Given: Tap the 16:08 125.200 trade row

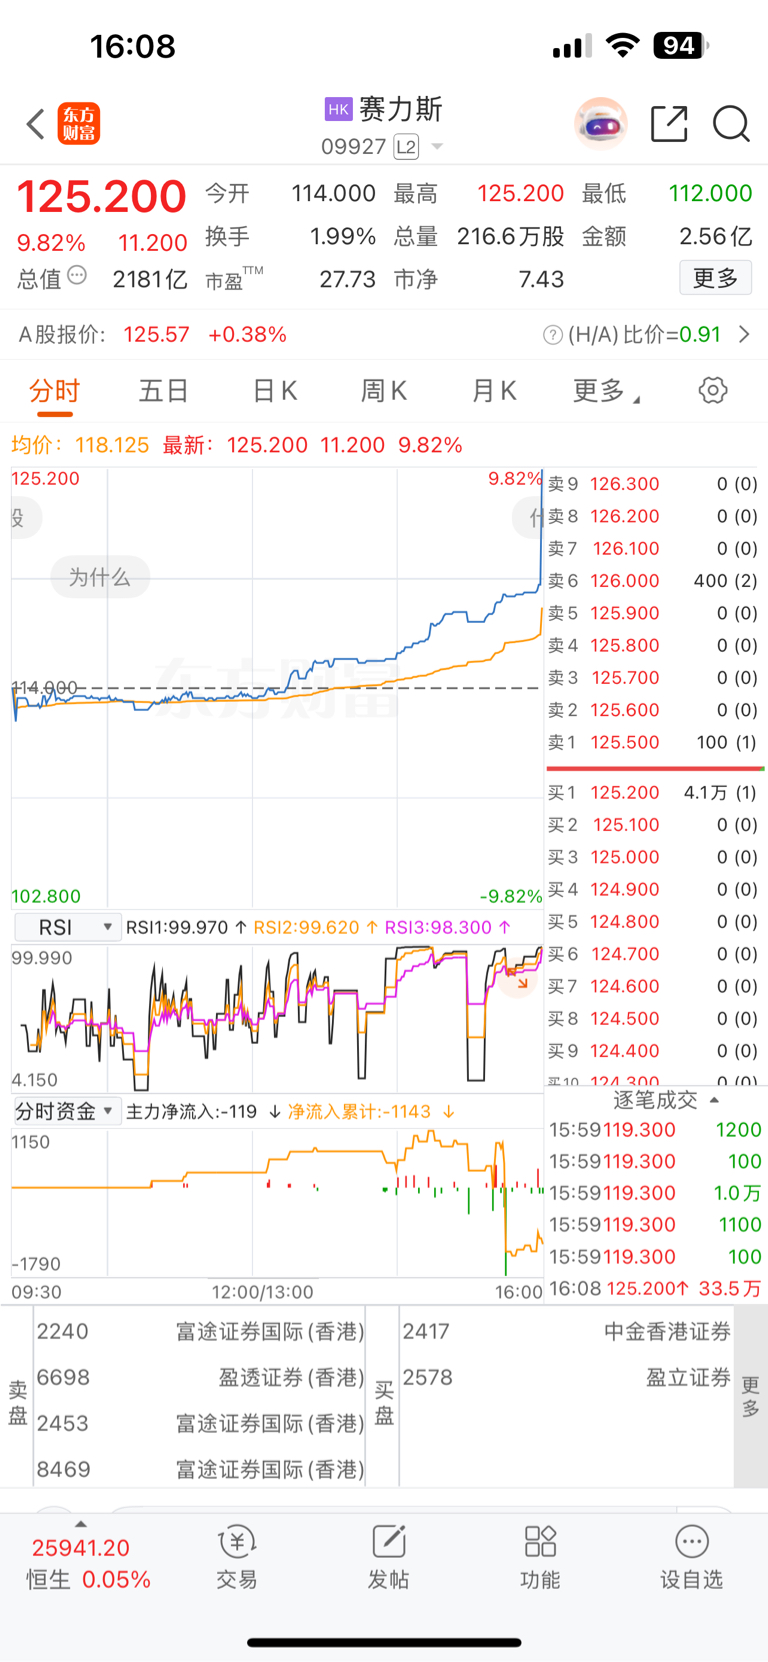Looking at the screenshot, I should coord(655,1288).
